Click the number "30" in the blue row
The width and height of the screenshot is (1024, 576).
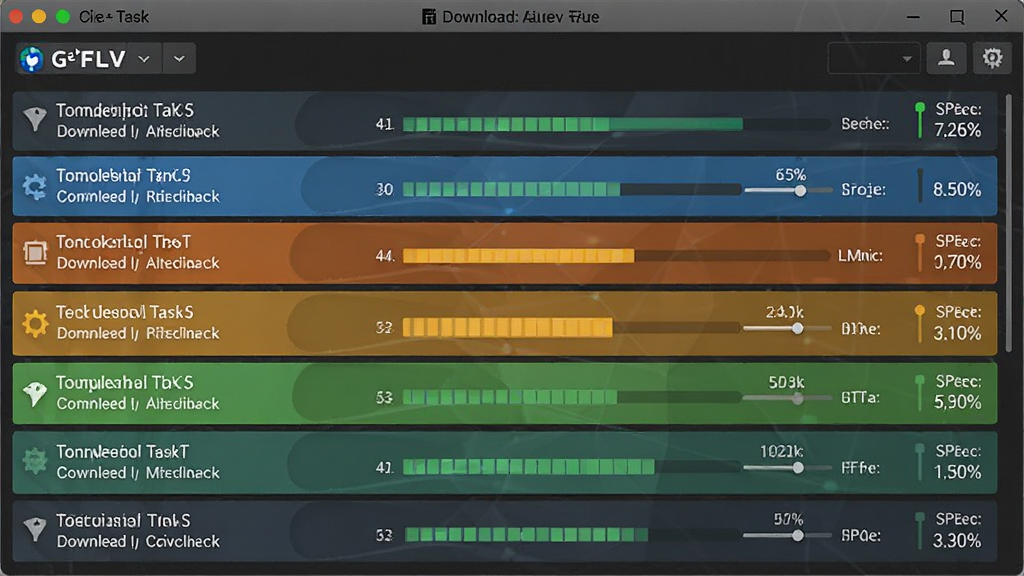tap(385, 189)
